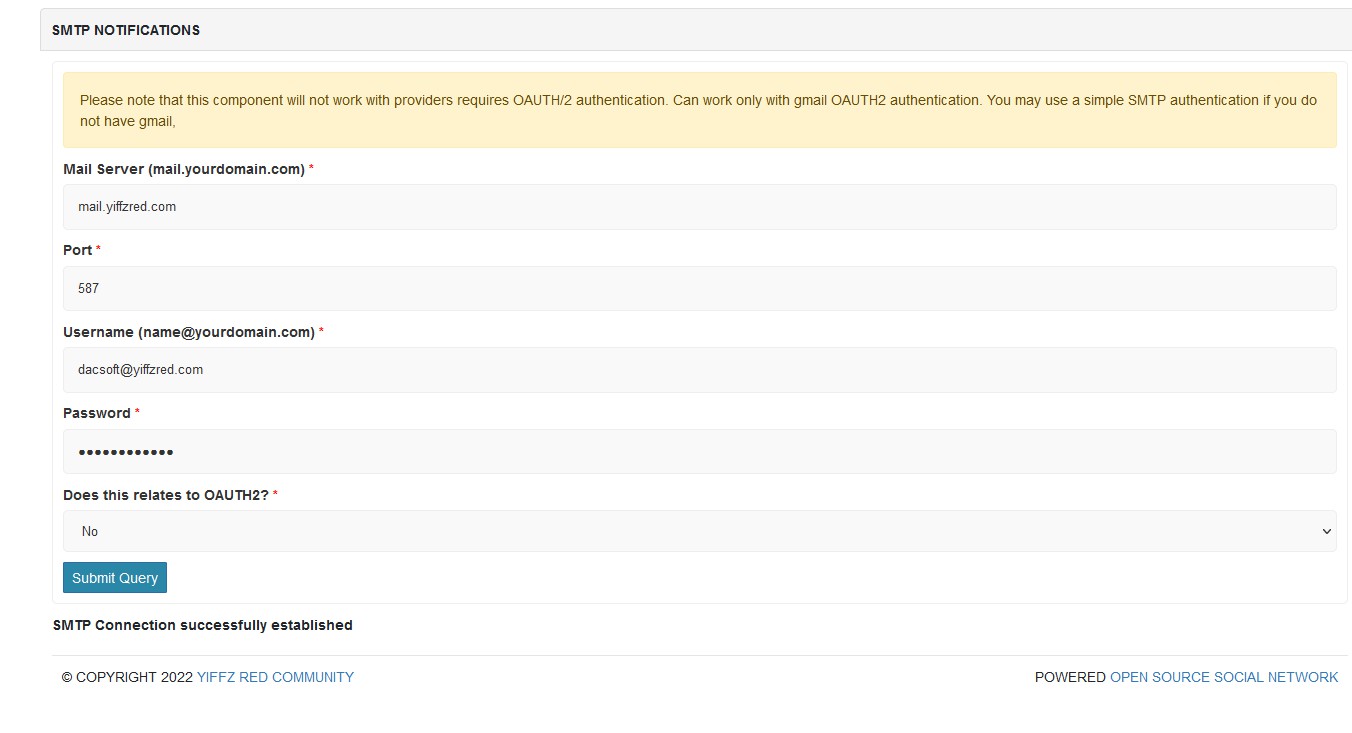Viewport: 1352px width, 733px height.
Task: Click the SMTP Connection successfully established message
Action: coord(202,625)
